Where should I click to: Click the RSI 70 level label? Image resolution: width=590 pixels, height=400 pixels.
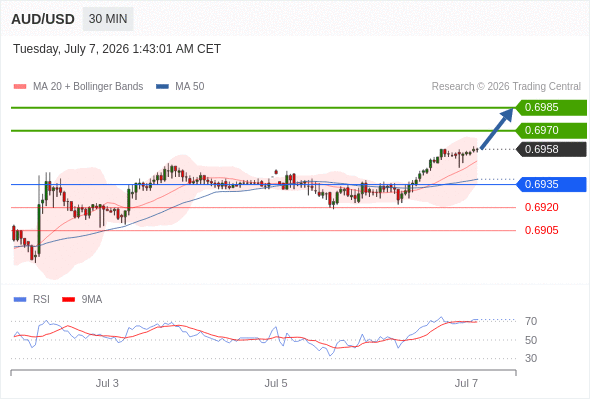click(531, 321)
